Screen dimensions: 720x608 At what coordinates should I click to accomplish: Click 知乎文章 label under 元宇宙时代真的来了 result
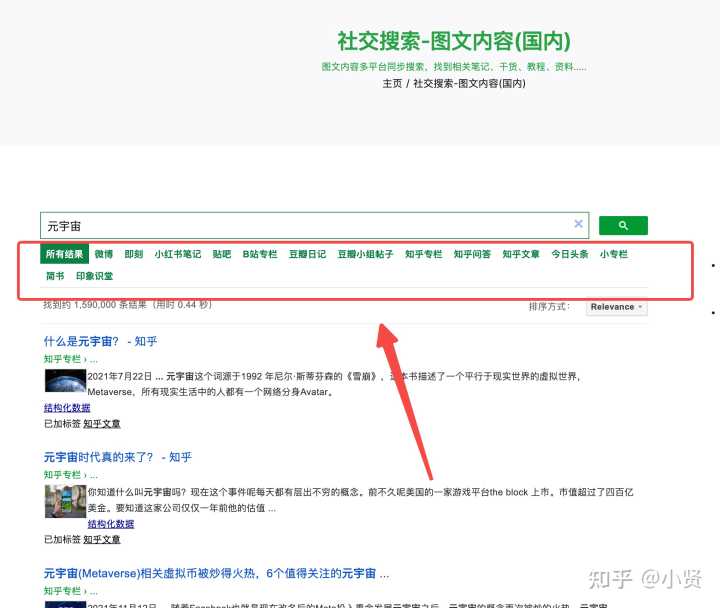(101, 539)
